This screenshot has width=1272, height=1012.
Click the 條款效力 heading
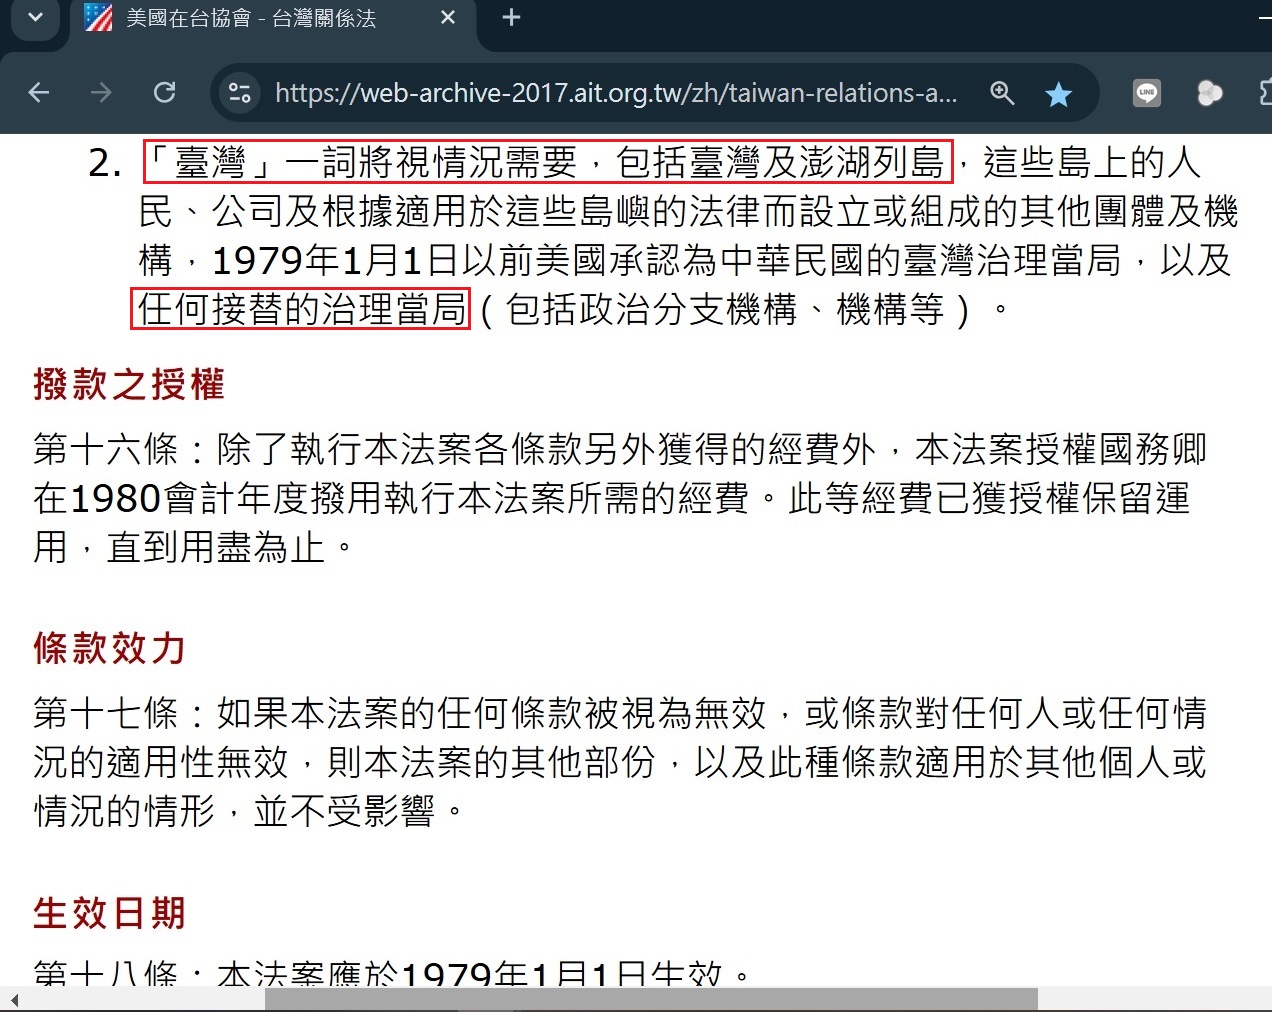pos(109,648)
